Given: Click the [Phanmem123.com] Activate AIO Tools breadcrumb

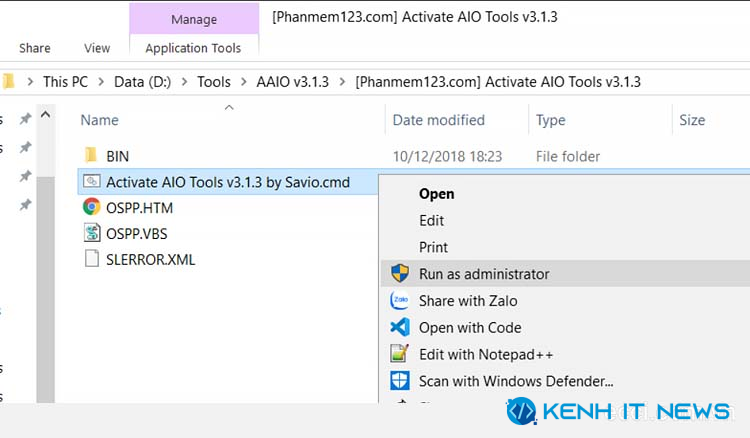Looking at the screenshot, I should tap(497, 82).
